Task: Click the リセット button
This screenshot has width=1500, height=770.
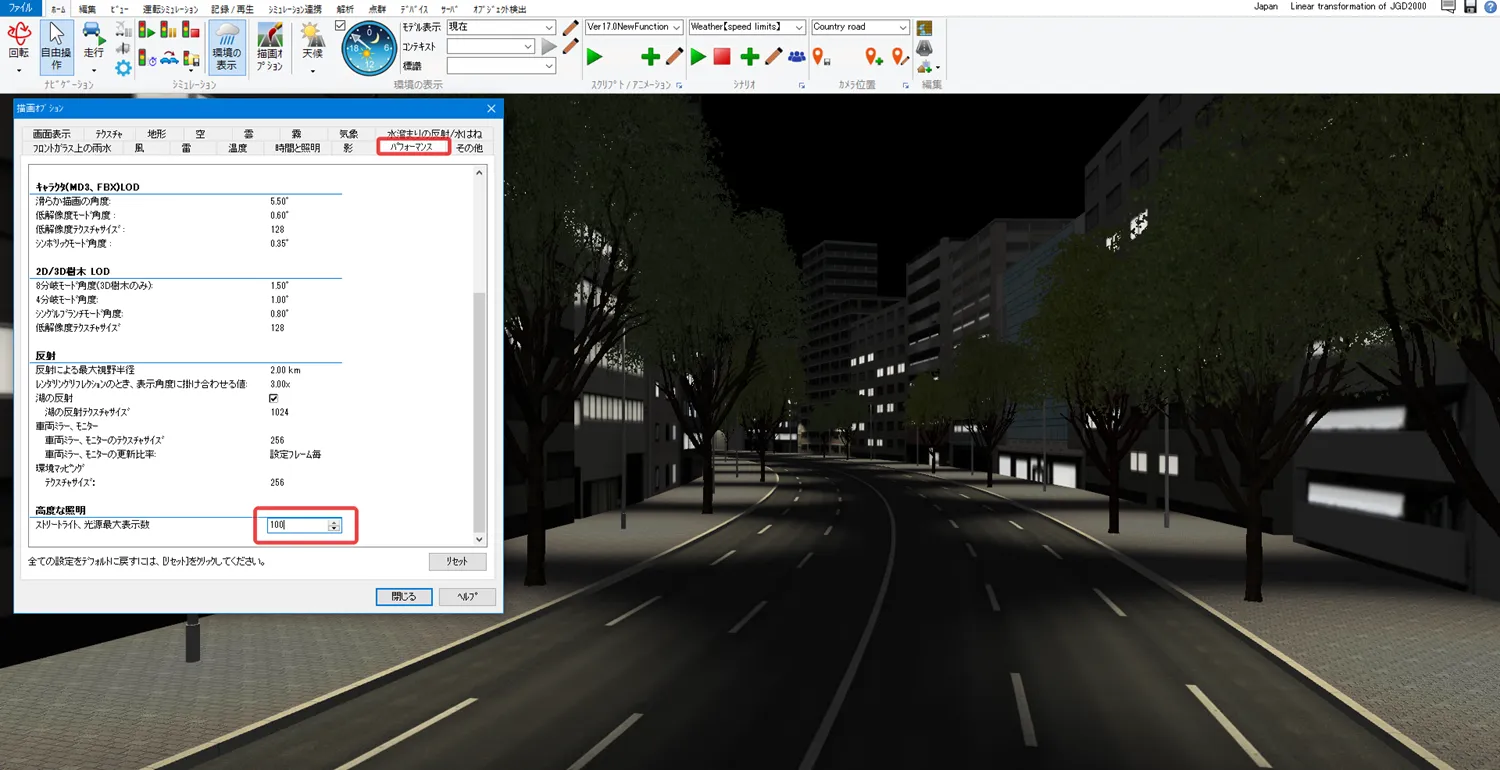Action: pyautogui.click(x=457, y=562)
